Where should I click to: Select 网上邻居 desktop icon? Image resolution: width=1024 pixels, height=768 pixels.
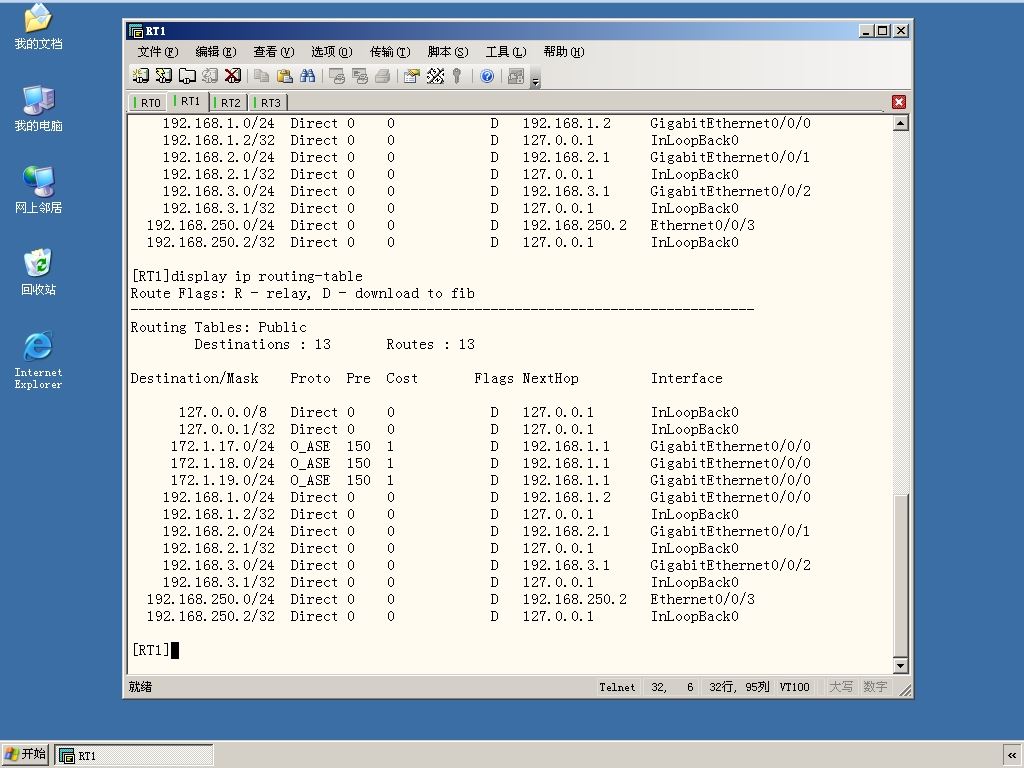pyautogui.click(x=39, y=190)
